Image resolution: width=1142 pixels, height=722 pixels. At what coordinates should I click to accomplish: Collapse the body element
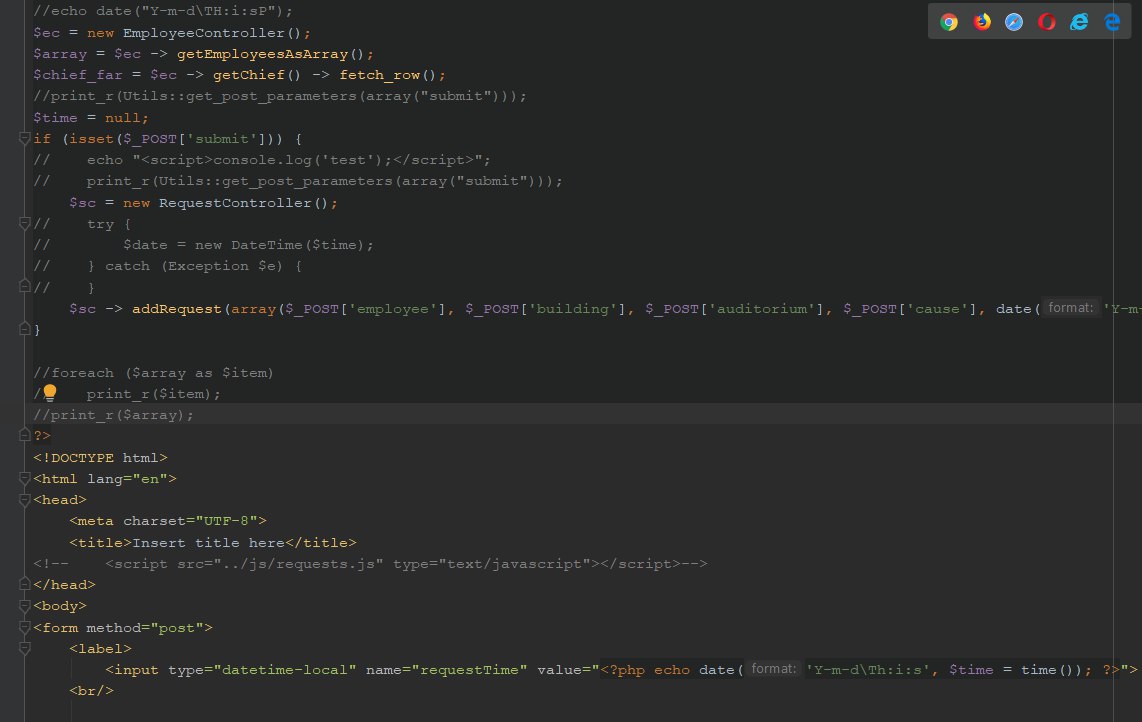click(24, 606)
